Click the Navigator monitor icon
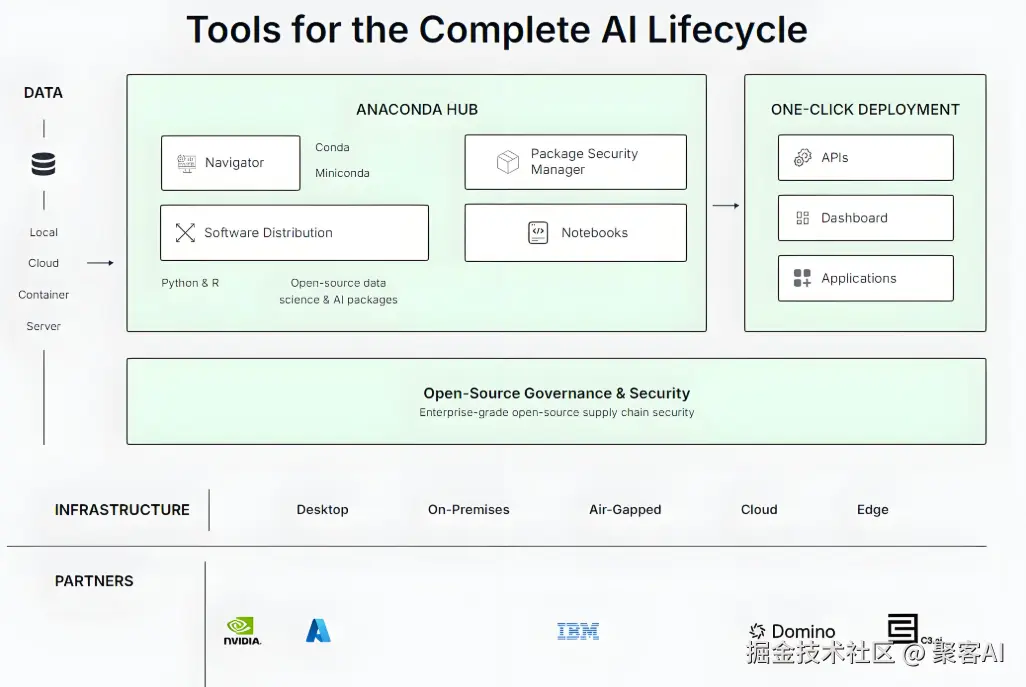 pos(186,163)
